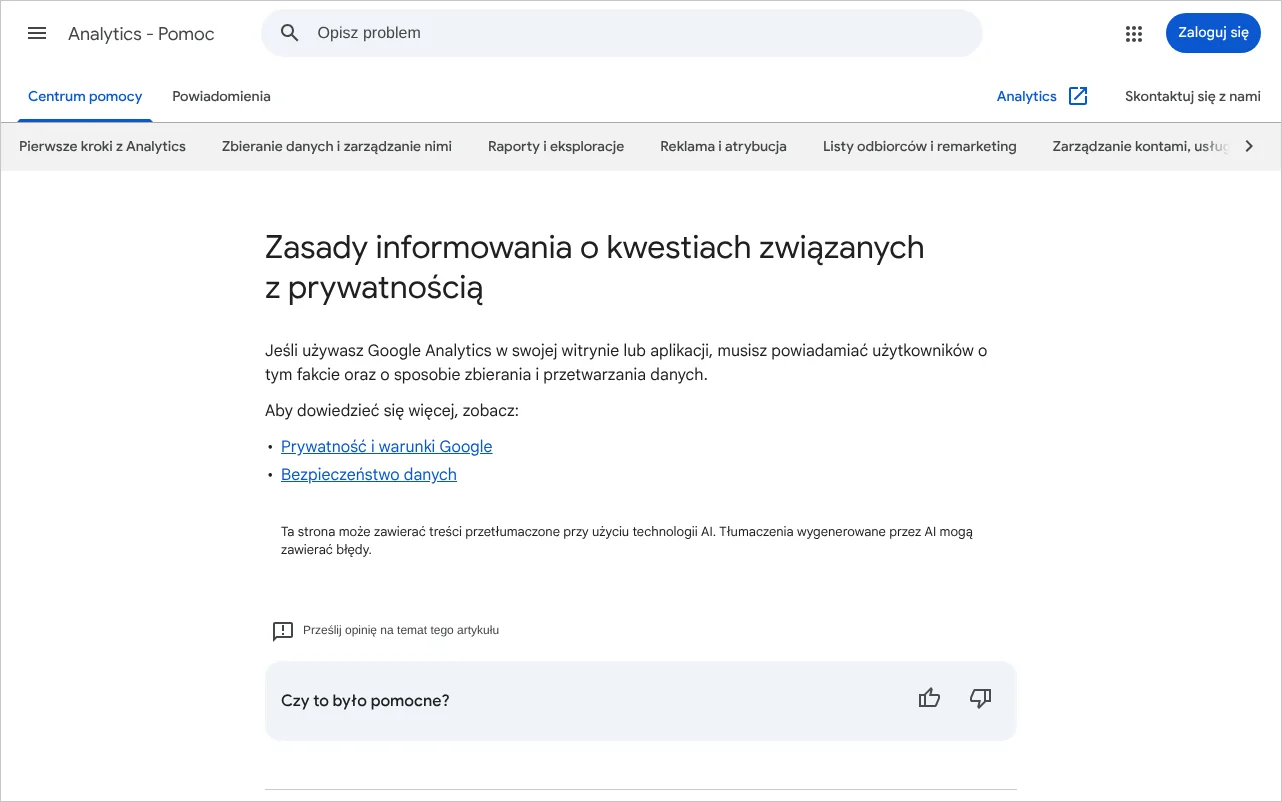1282x802 pixels.
Task: Switch to the Powiadomienia tab
Action: point(221,96)
